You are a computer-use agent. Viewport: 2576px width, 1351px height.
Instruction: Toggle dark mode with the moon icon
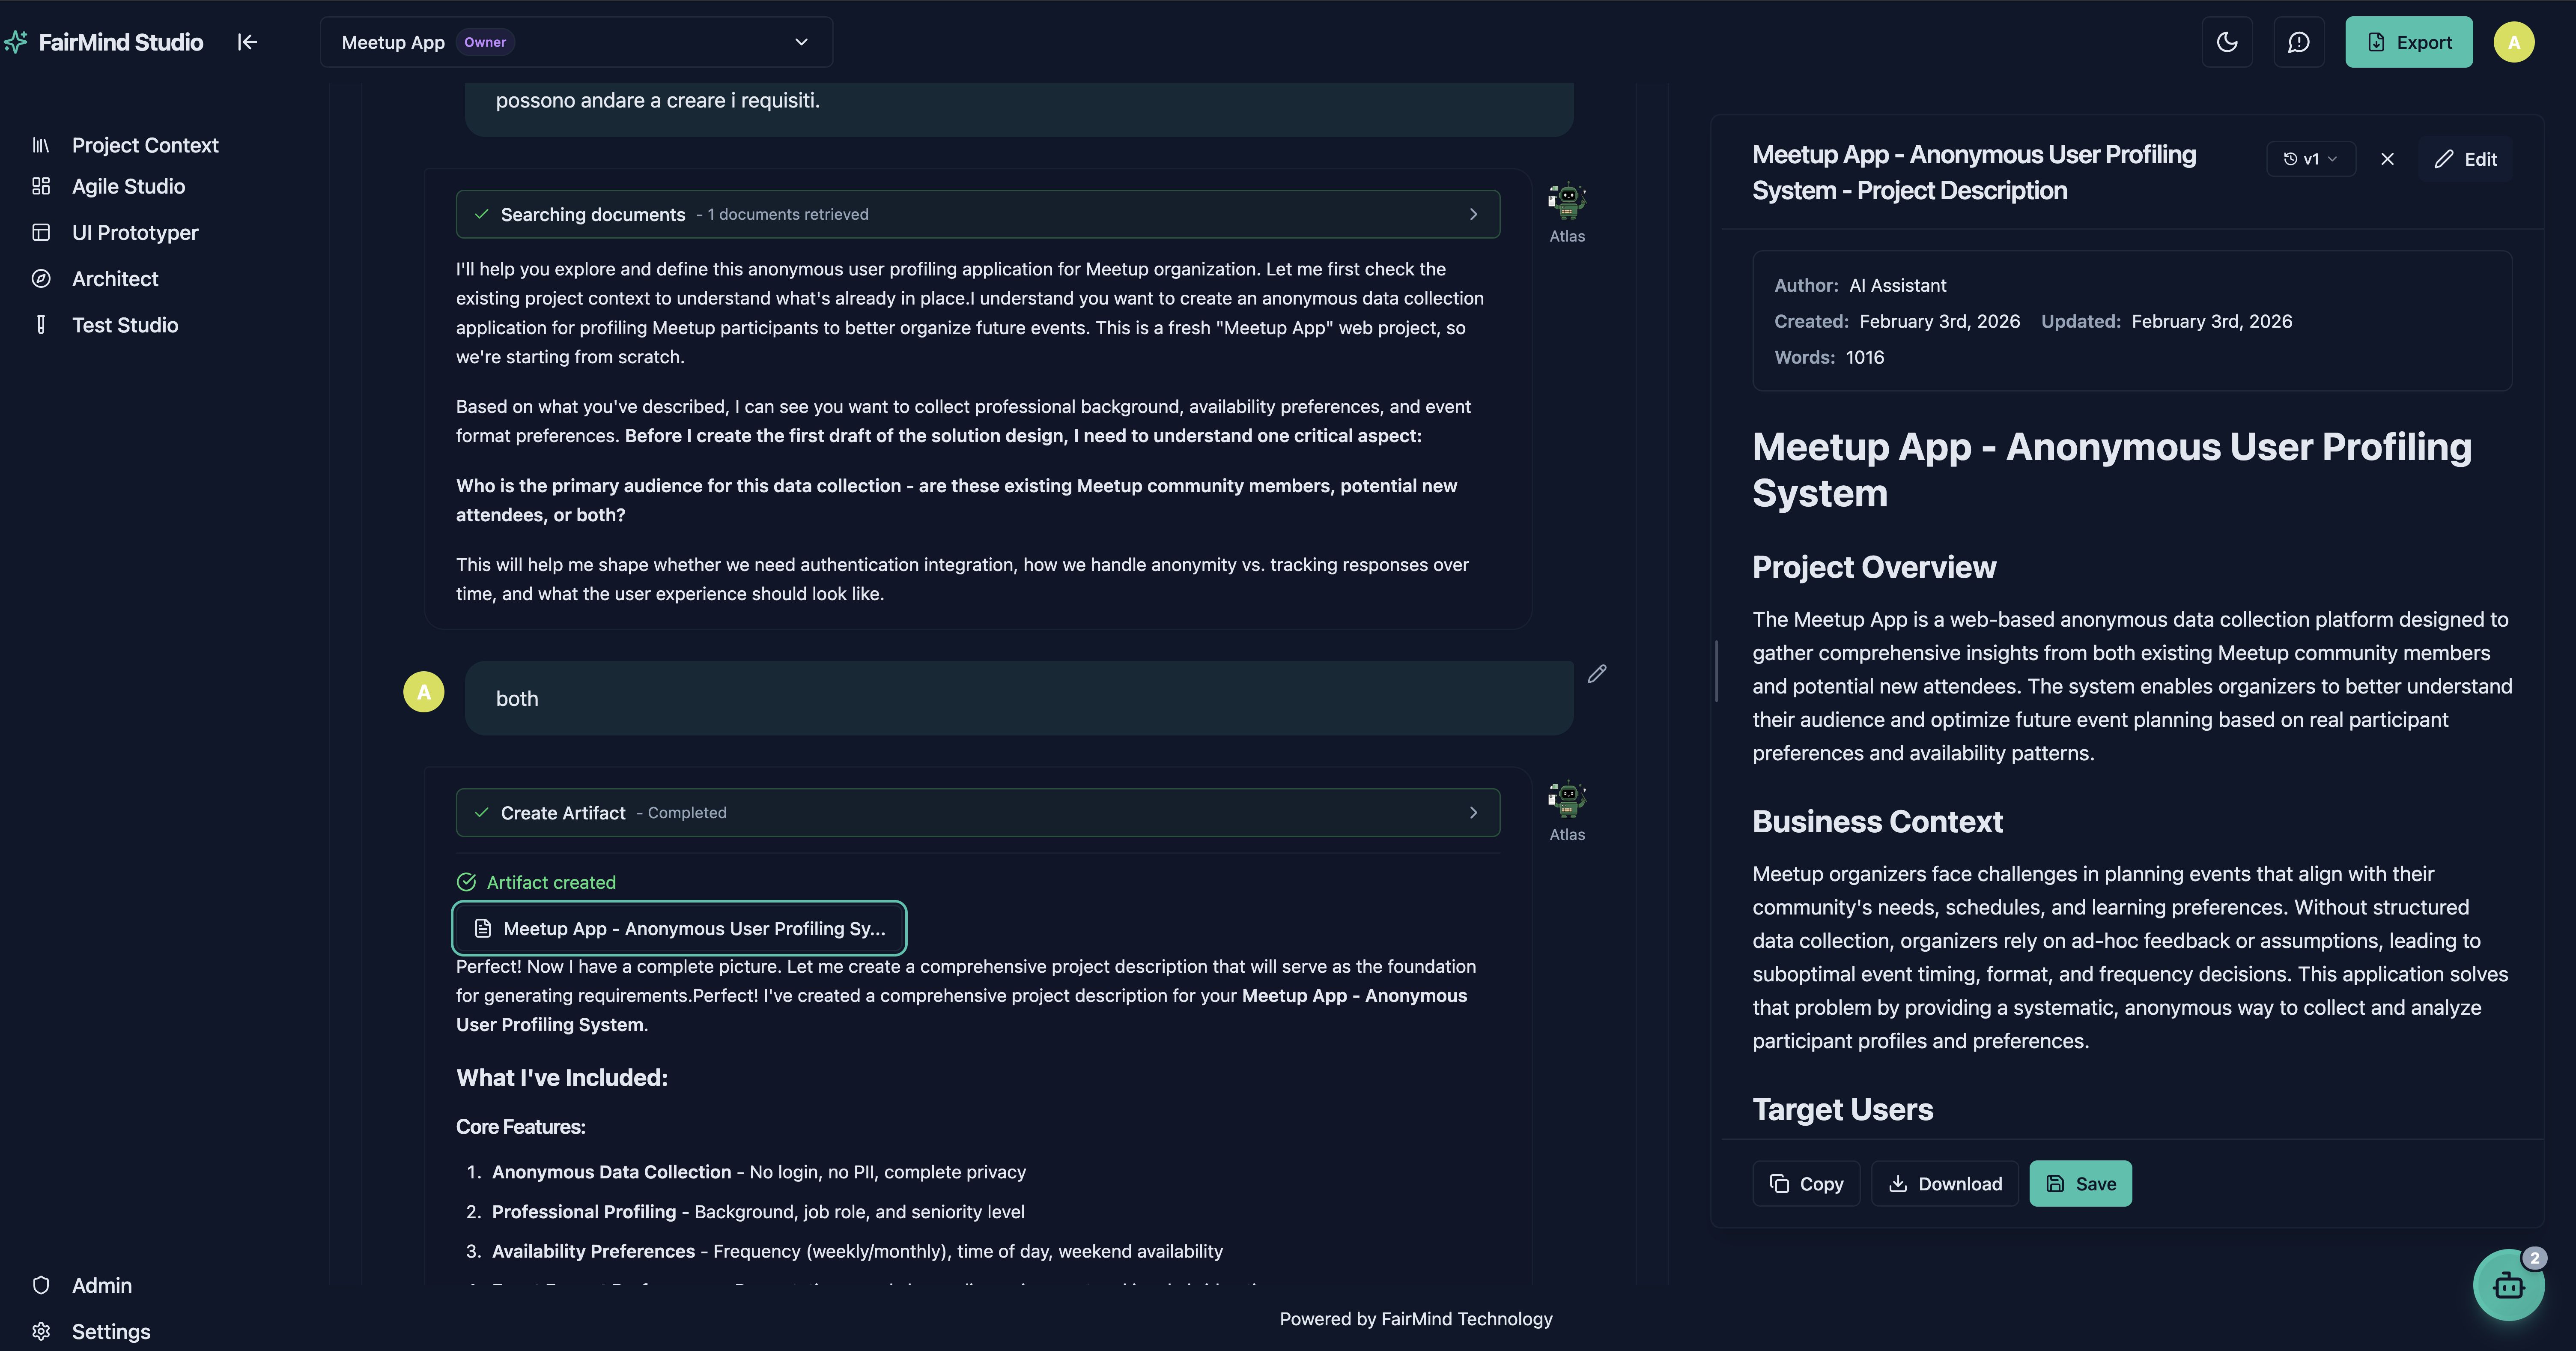(2227, 42)
